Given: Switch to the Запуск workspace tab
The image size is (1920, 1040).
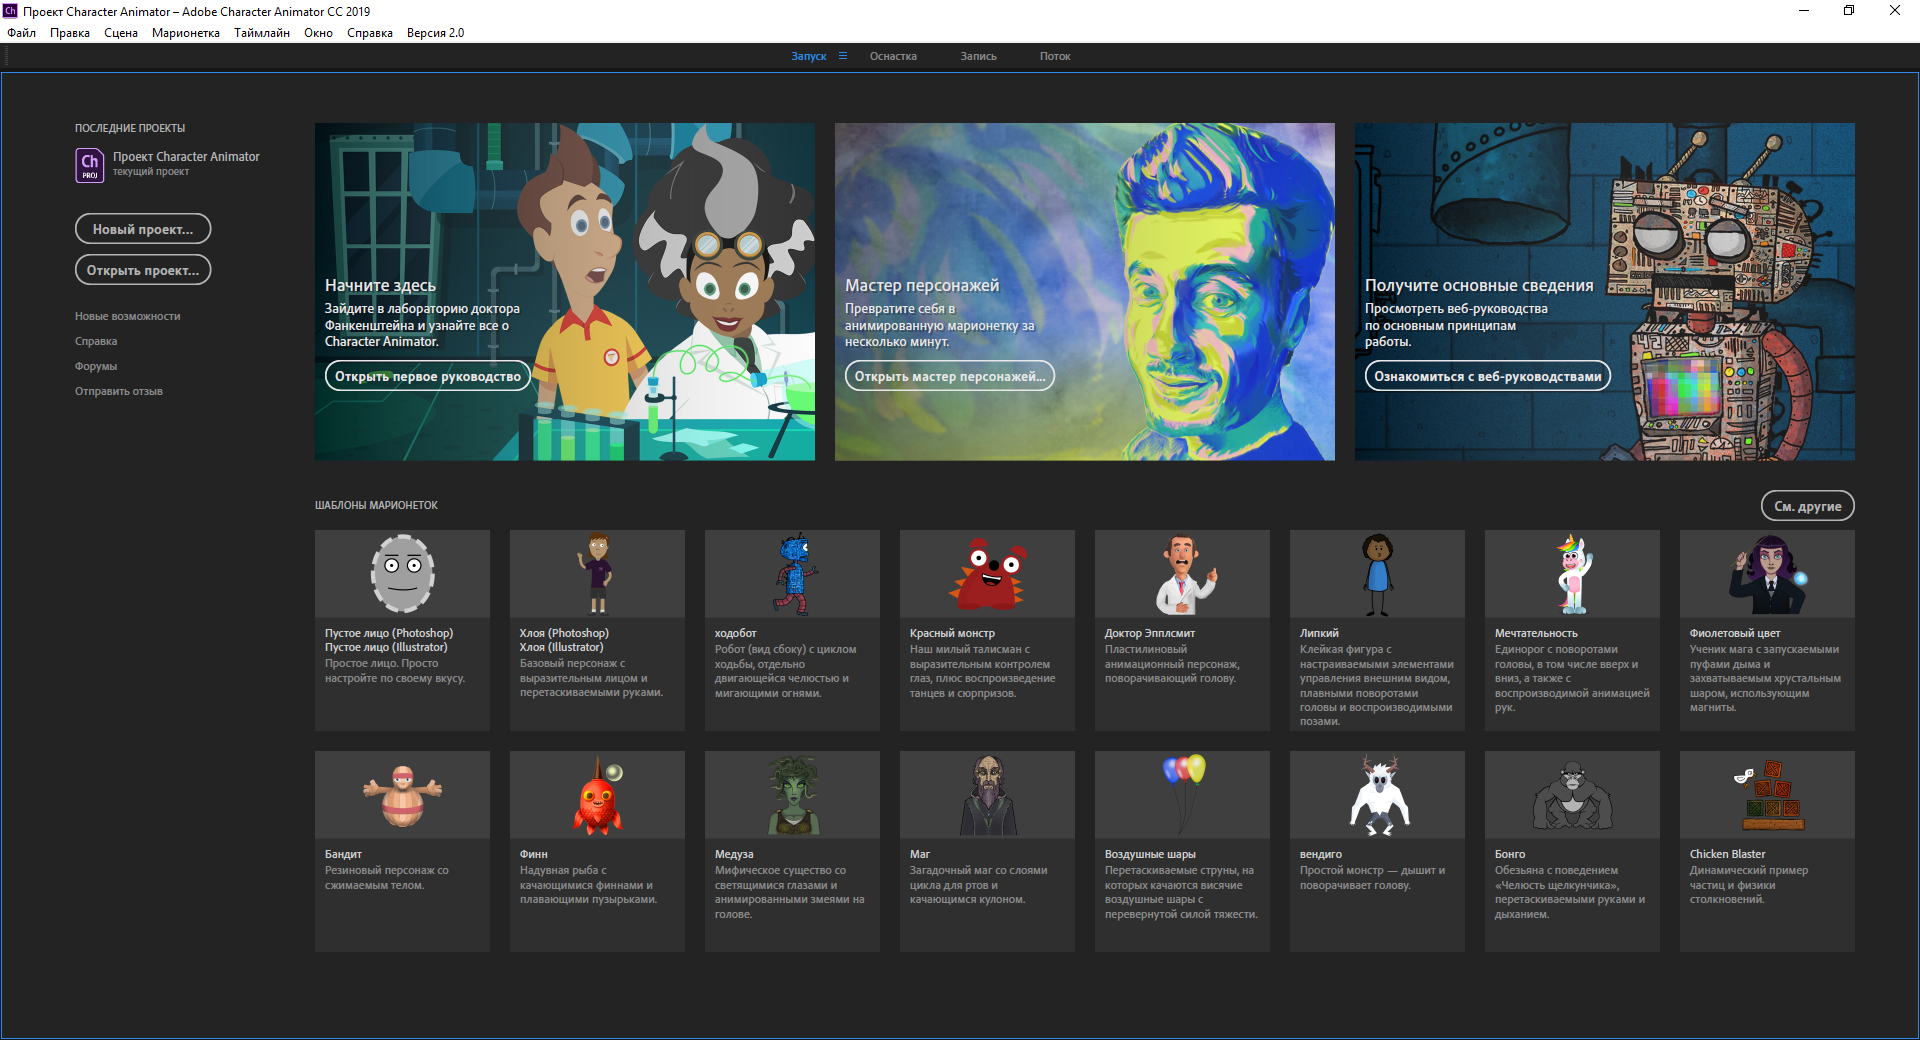Looking at the screenshot, I should 808,56.
